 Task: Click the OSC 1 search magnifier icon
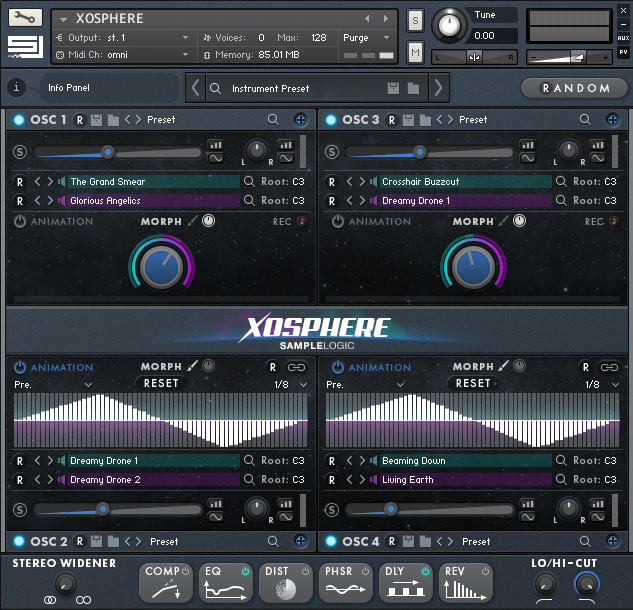273,120
